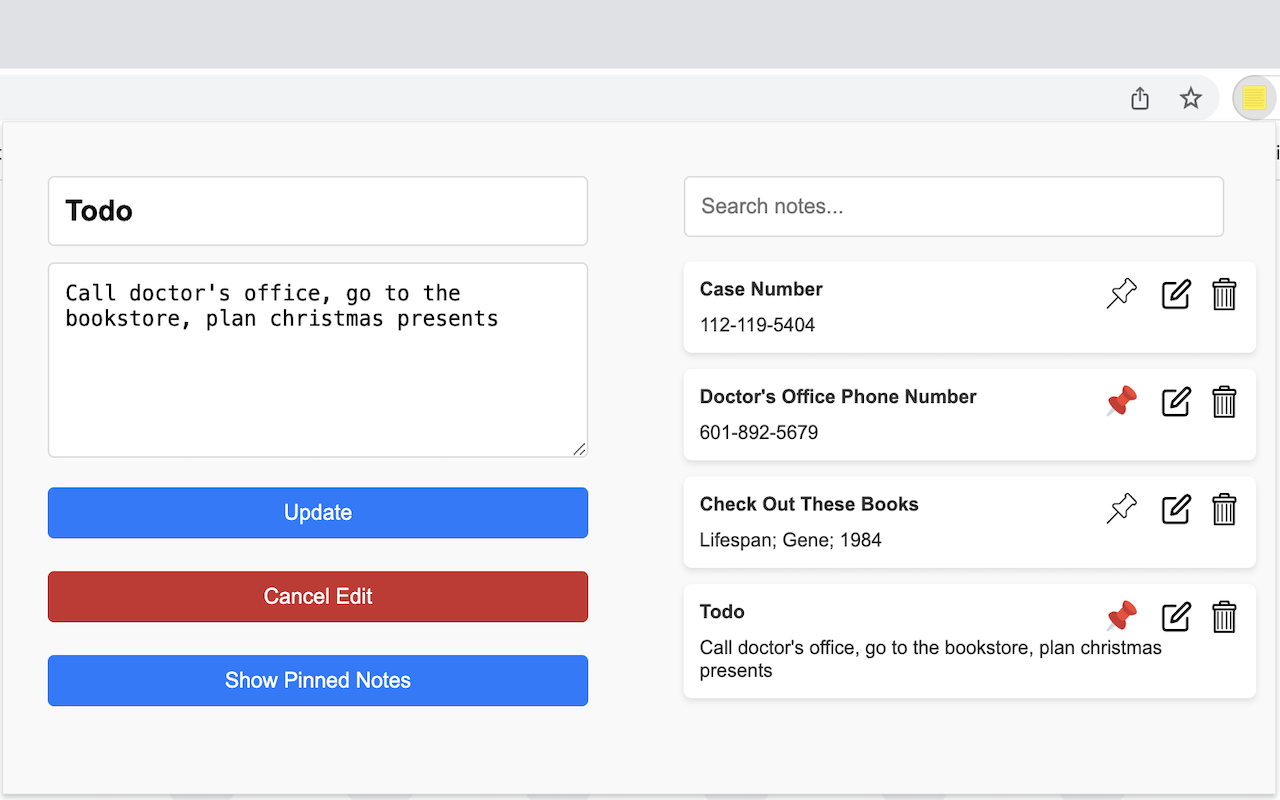Bookmark this page with the star icon
This screenshot has height=800, width=1280.
pyautogui.click(x=1190, y=98)
